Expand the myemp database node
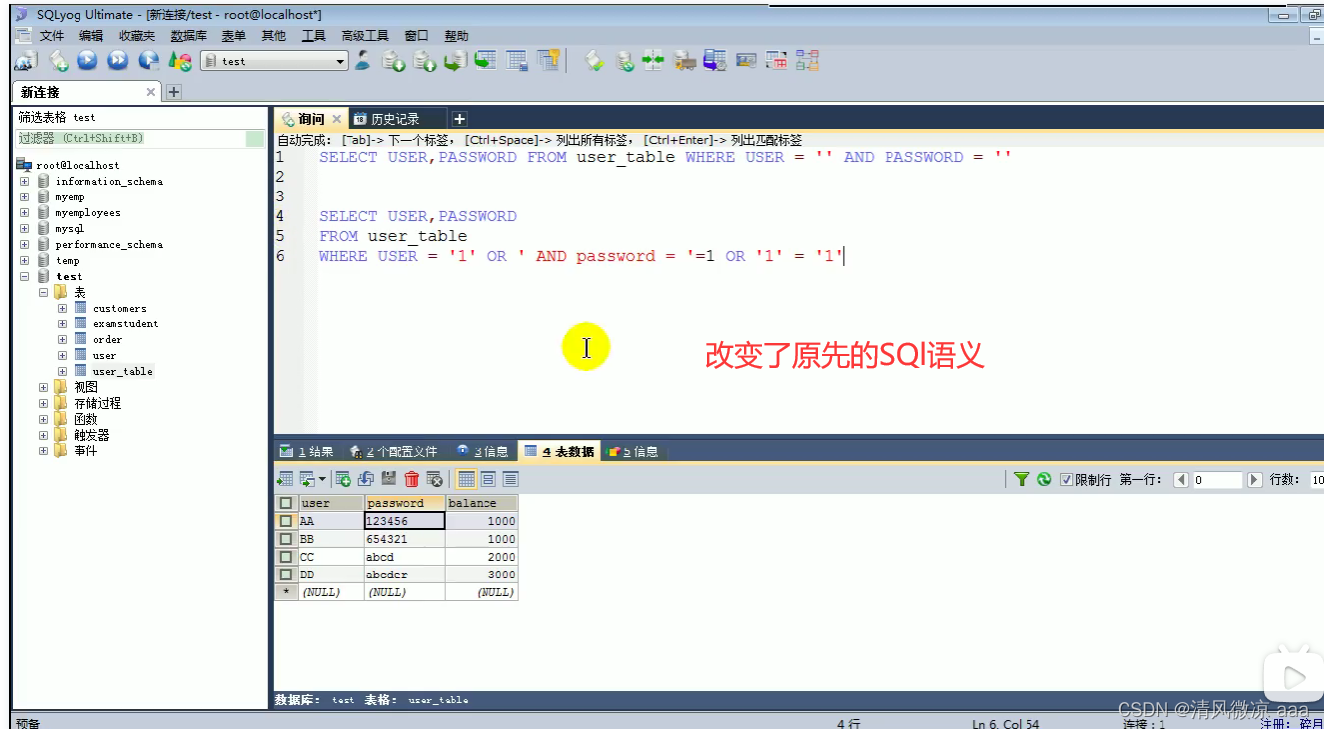This screenshot has height=729, width=1324. tap(24, 197)
